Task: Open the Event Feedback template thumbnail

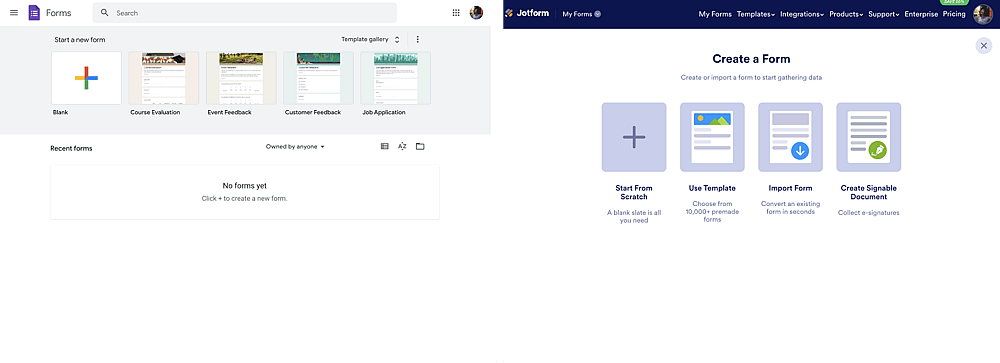Action: pyautogui.click(x=241, y=78)
